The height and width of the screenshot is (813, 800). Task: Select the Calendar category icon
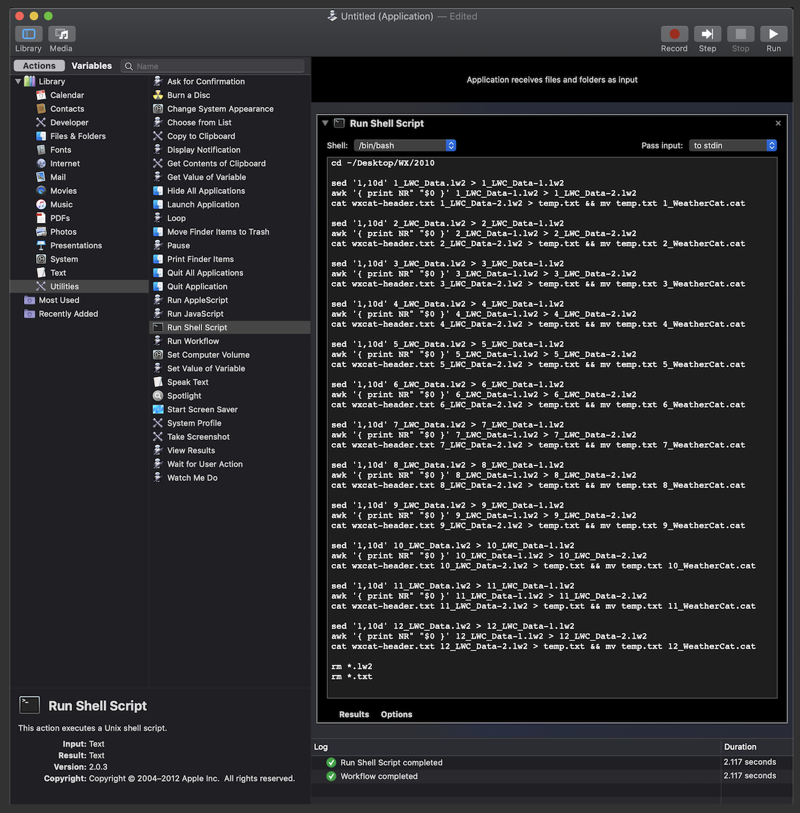[41, 95]
